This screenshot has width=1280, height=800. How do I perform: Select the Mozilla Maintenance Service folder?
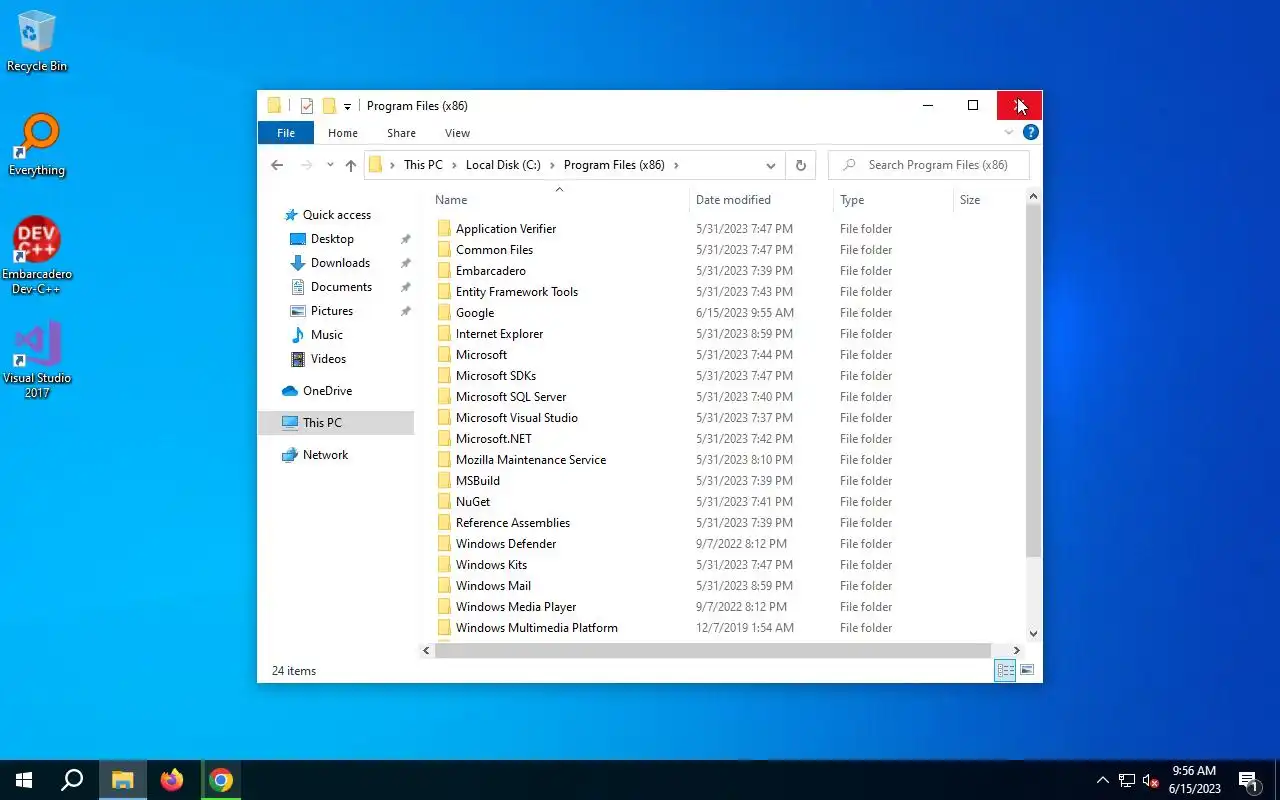point(530,460)
